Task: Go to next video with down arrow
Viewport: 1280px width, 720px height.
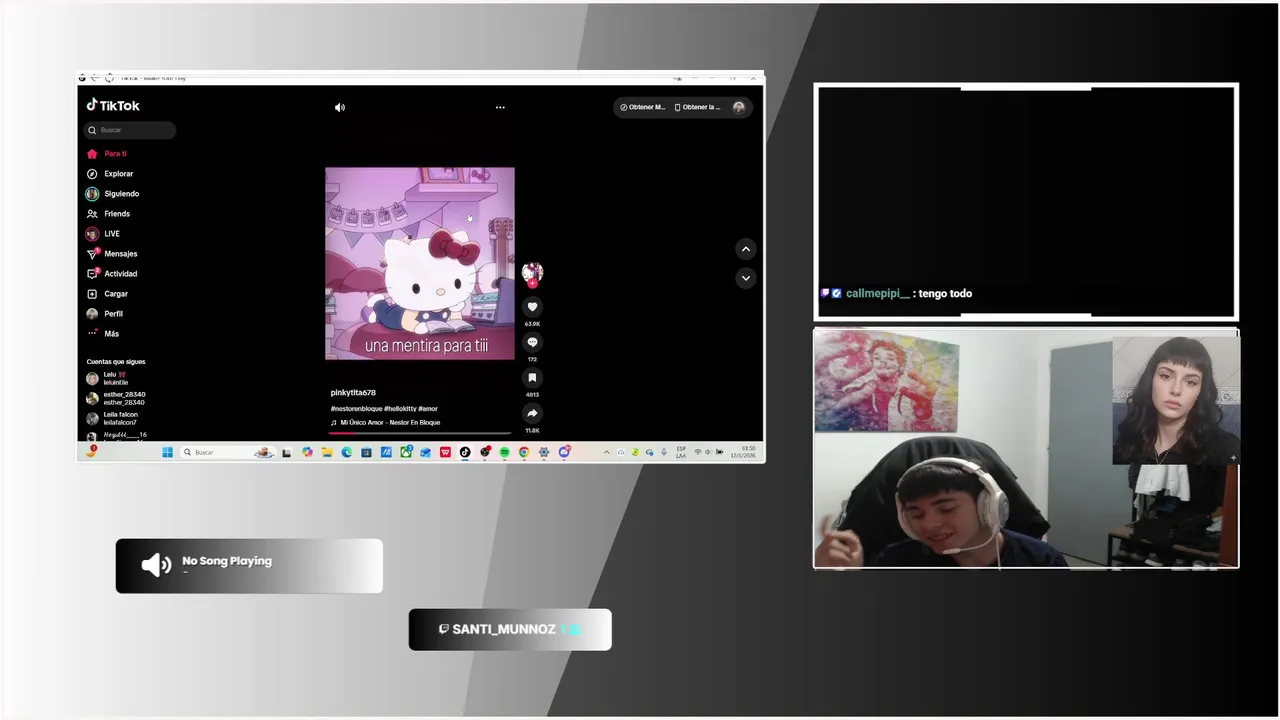Action: click(x=745, y=278)
